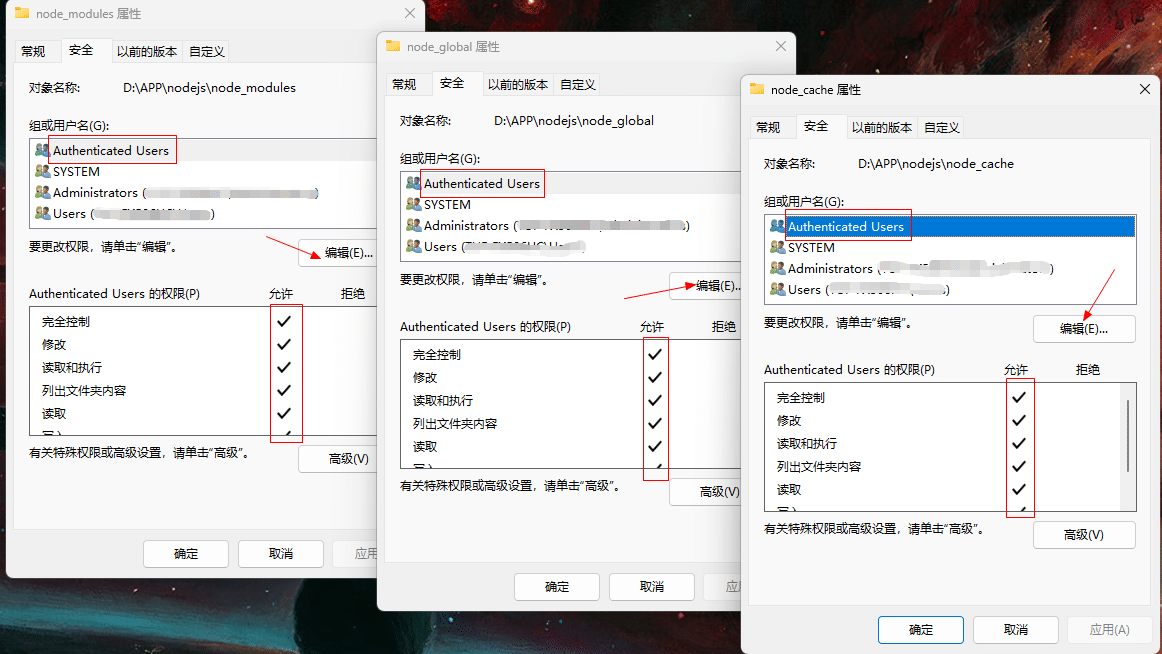Click the Administrators group icon in node_global list
The width and height of the screenshot is (1162, 654).
[x=413, y=226]
